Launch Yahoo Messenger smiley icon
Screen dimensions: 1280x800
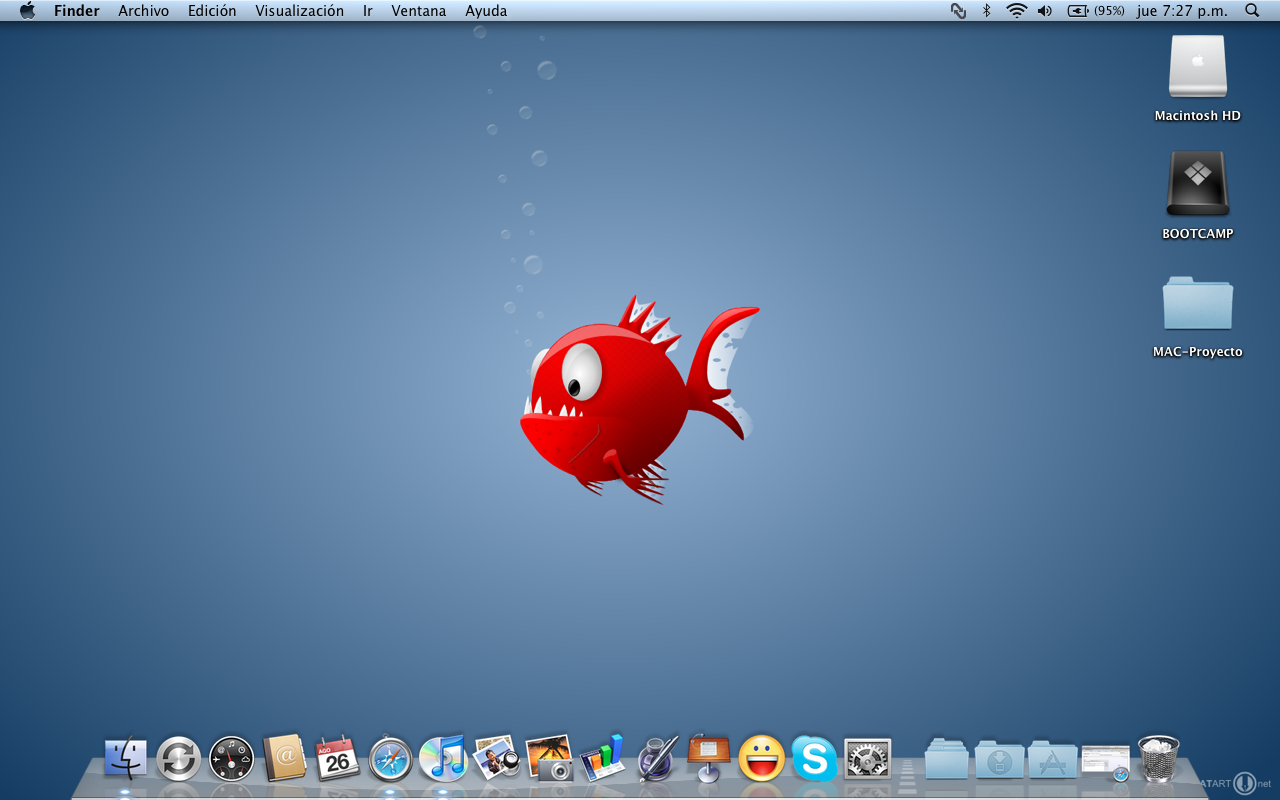[762, 758]
